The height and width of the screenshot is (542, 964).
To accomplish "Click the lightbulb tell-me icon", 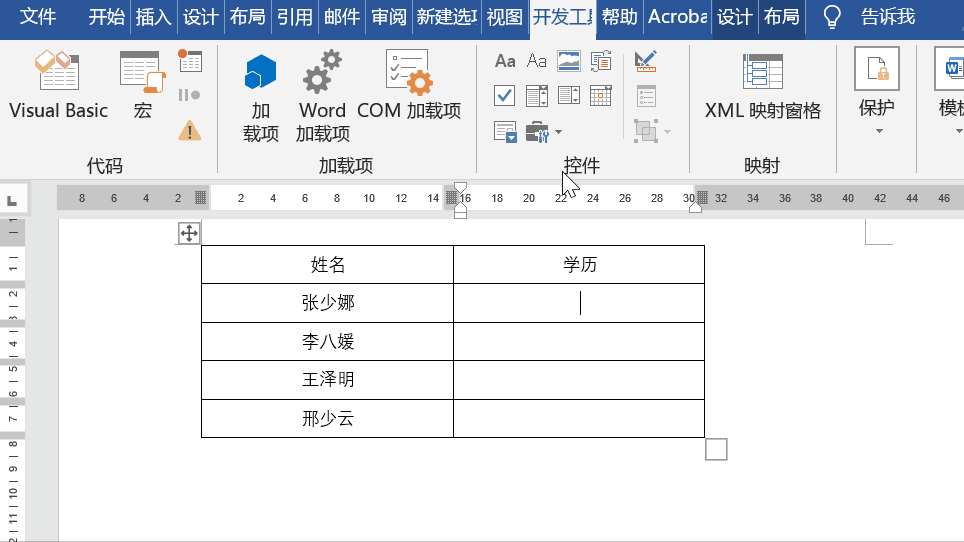I will (832, 17).
